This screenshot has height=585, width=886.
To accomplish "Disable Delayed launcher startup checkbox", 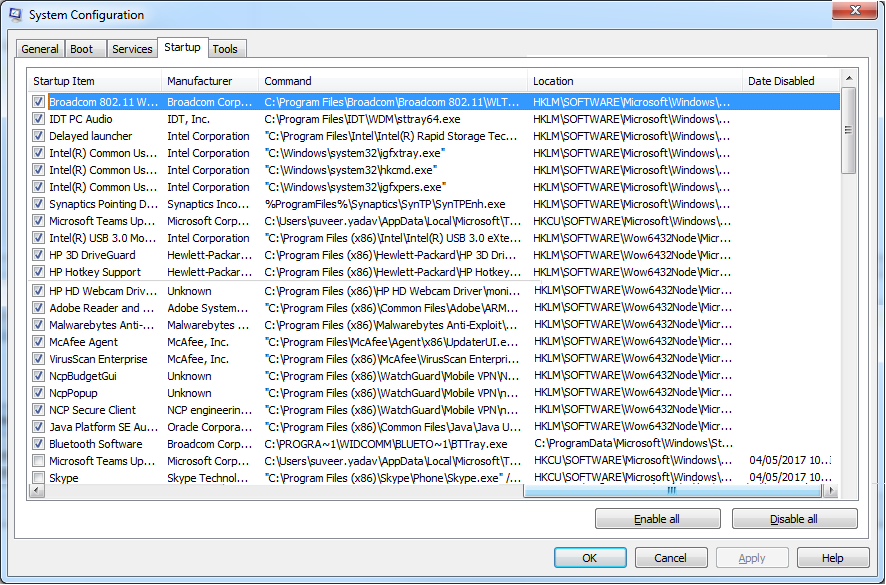I will (x=38, y=136).
